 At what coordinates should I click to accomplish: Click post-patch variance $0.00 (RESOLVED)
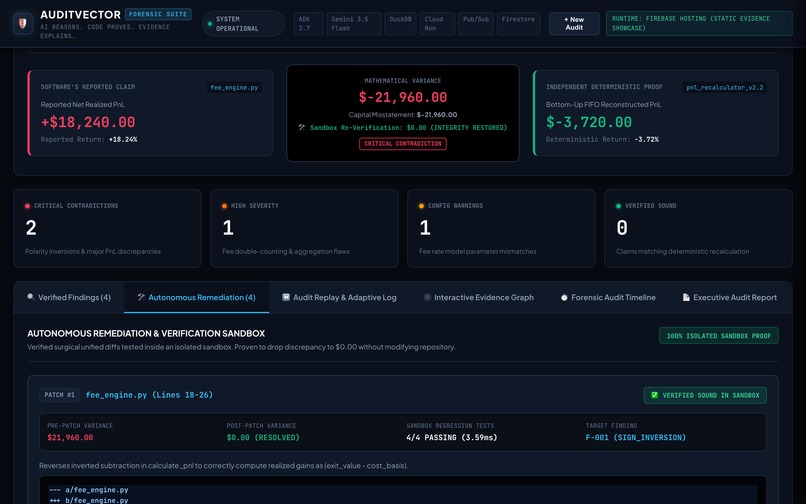[x=263, y=437]
